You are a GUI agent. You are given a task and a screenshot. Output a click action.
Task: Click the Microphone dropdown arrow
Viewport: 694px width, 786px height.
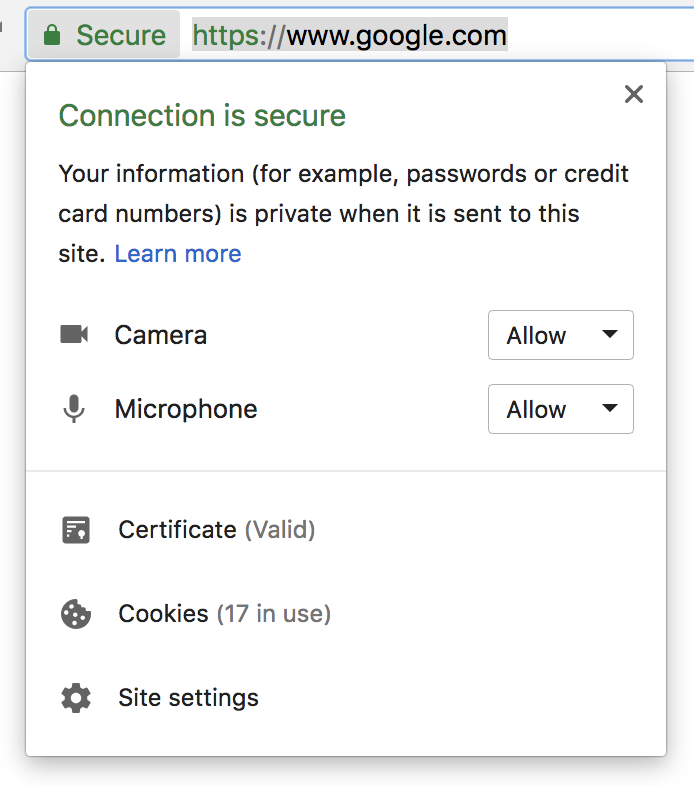[610, 409]
